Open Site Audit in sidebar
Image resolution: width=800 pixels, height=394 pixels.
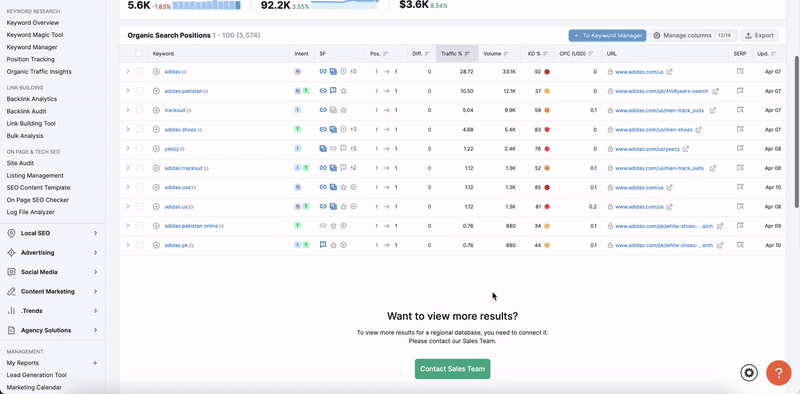tap(20, 163)
